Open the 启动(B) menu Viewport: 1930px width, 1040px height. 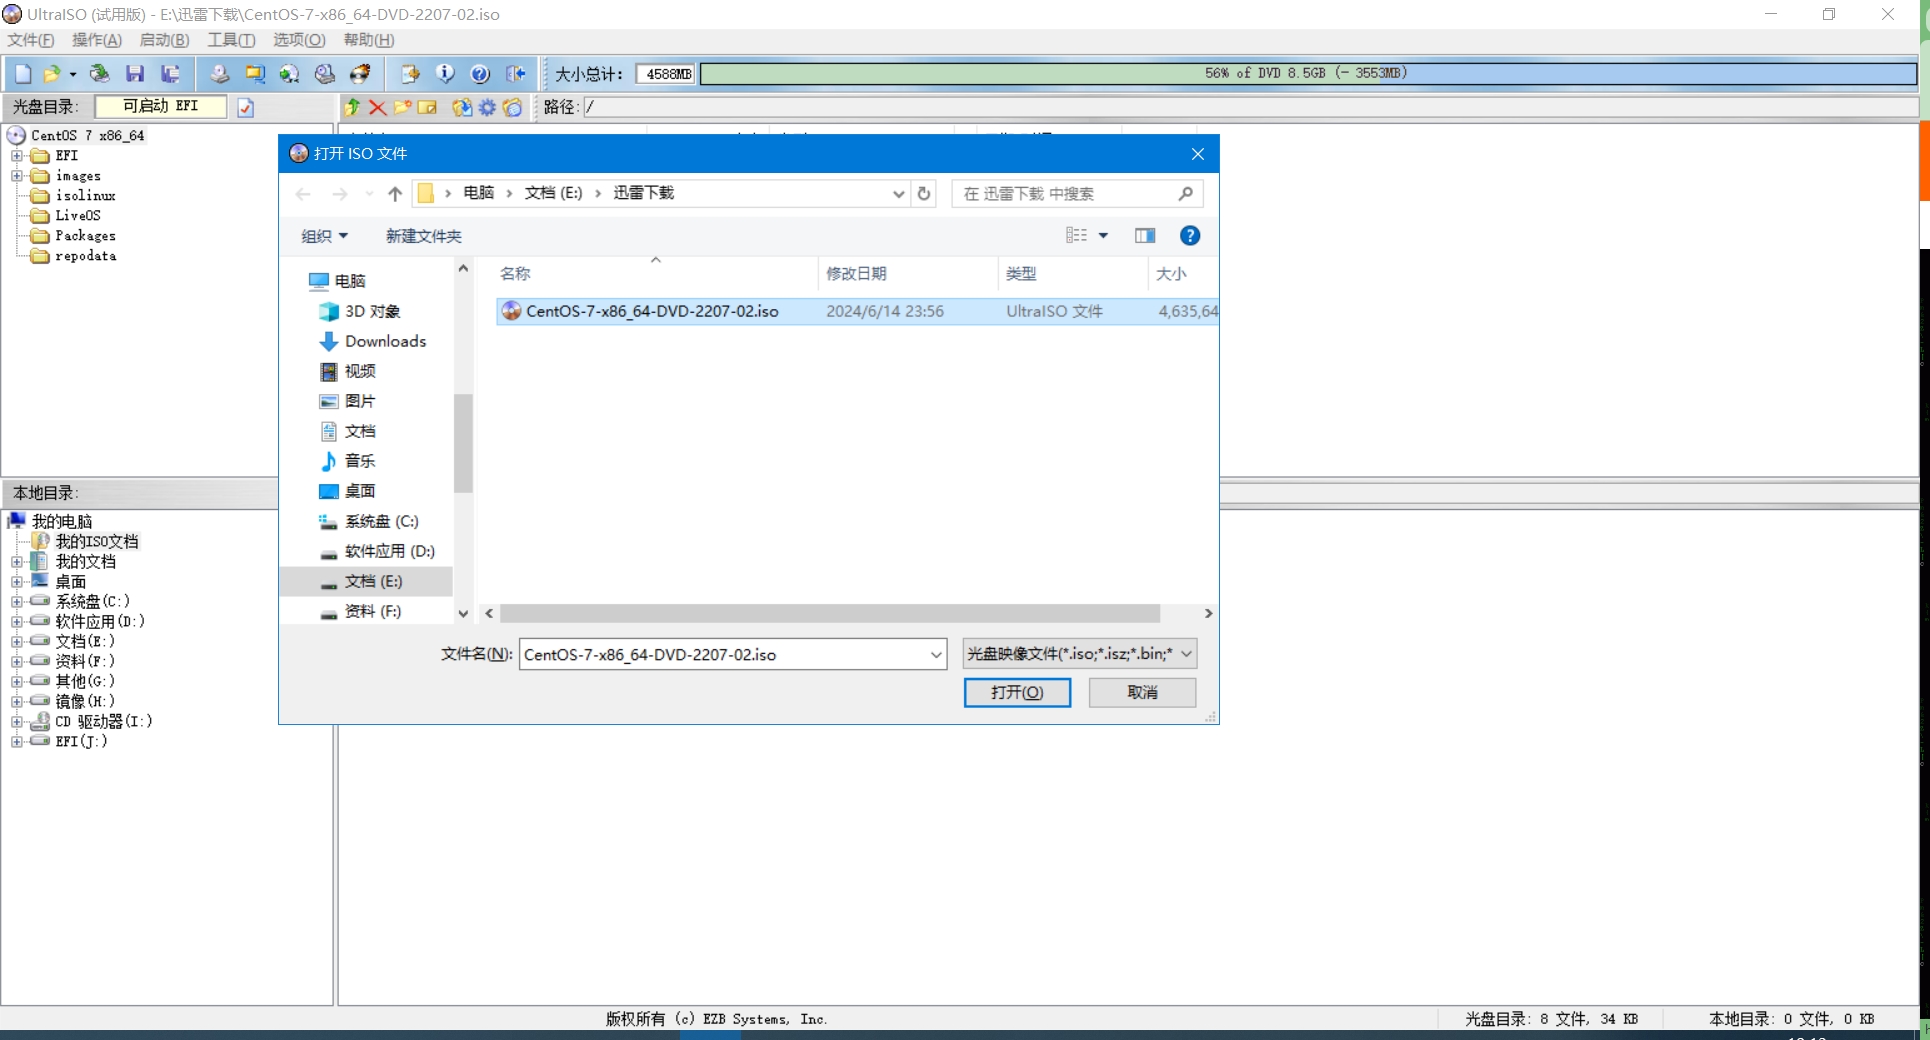[164, 40]
